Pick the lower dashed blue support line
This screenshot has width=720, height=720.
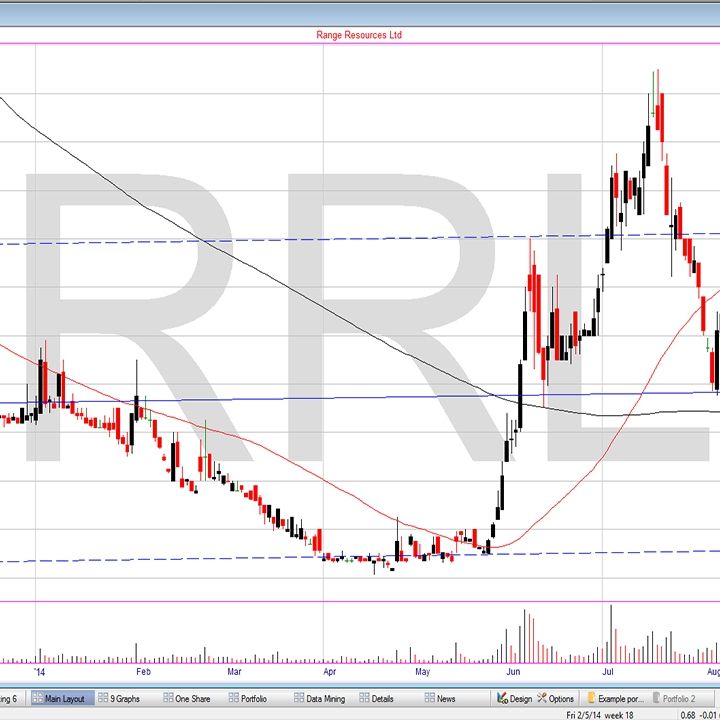coord(250,558)
